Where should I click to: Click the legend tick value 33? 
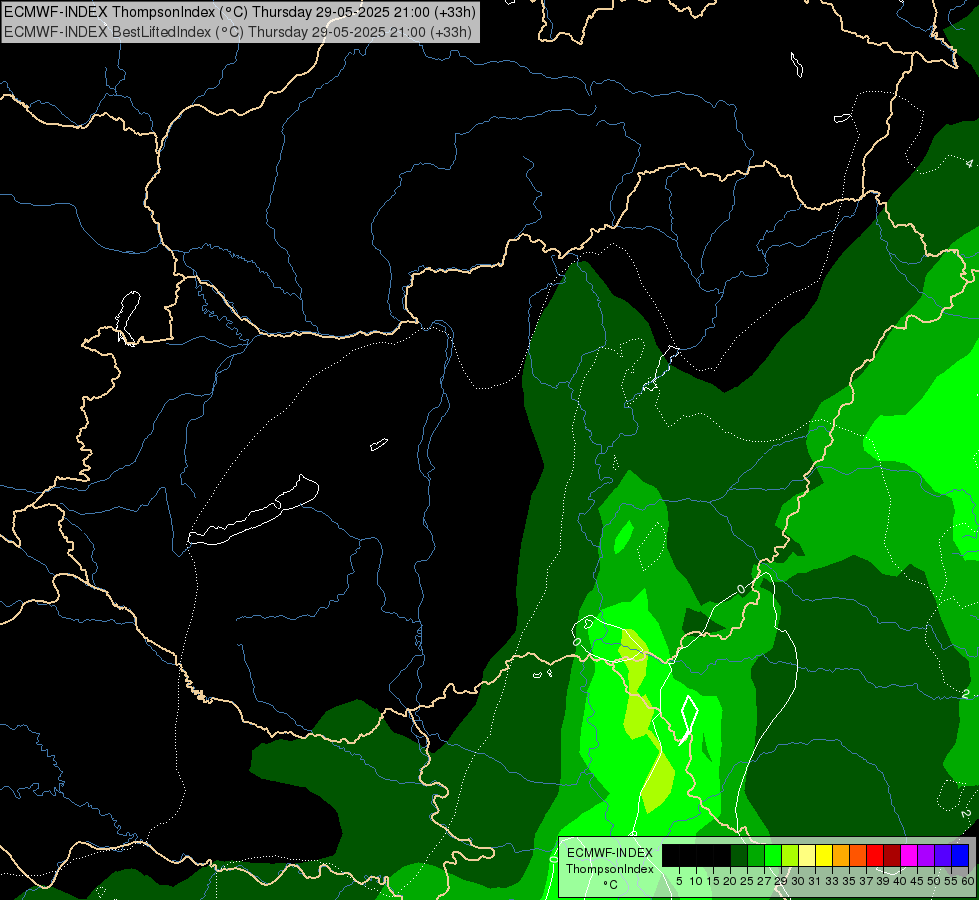[x=832, y=881]
